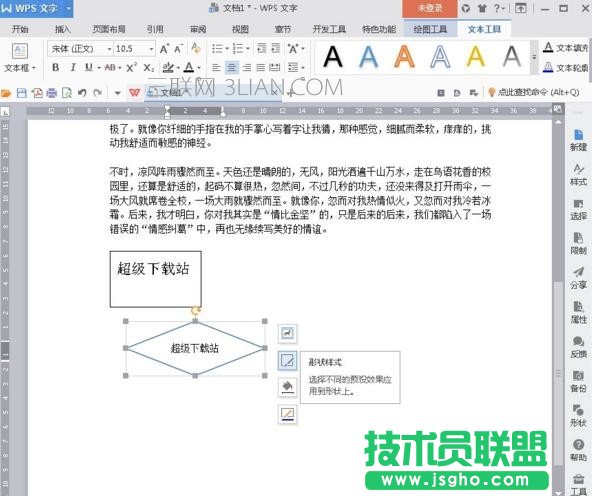Click the shape style floating icon
Viewport: 592px width, 496px height.
(287, 360)
